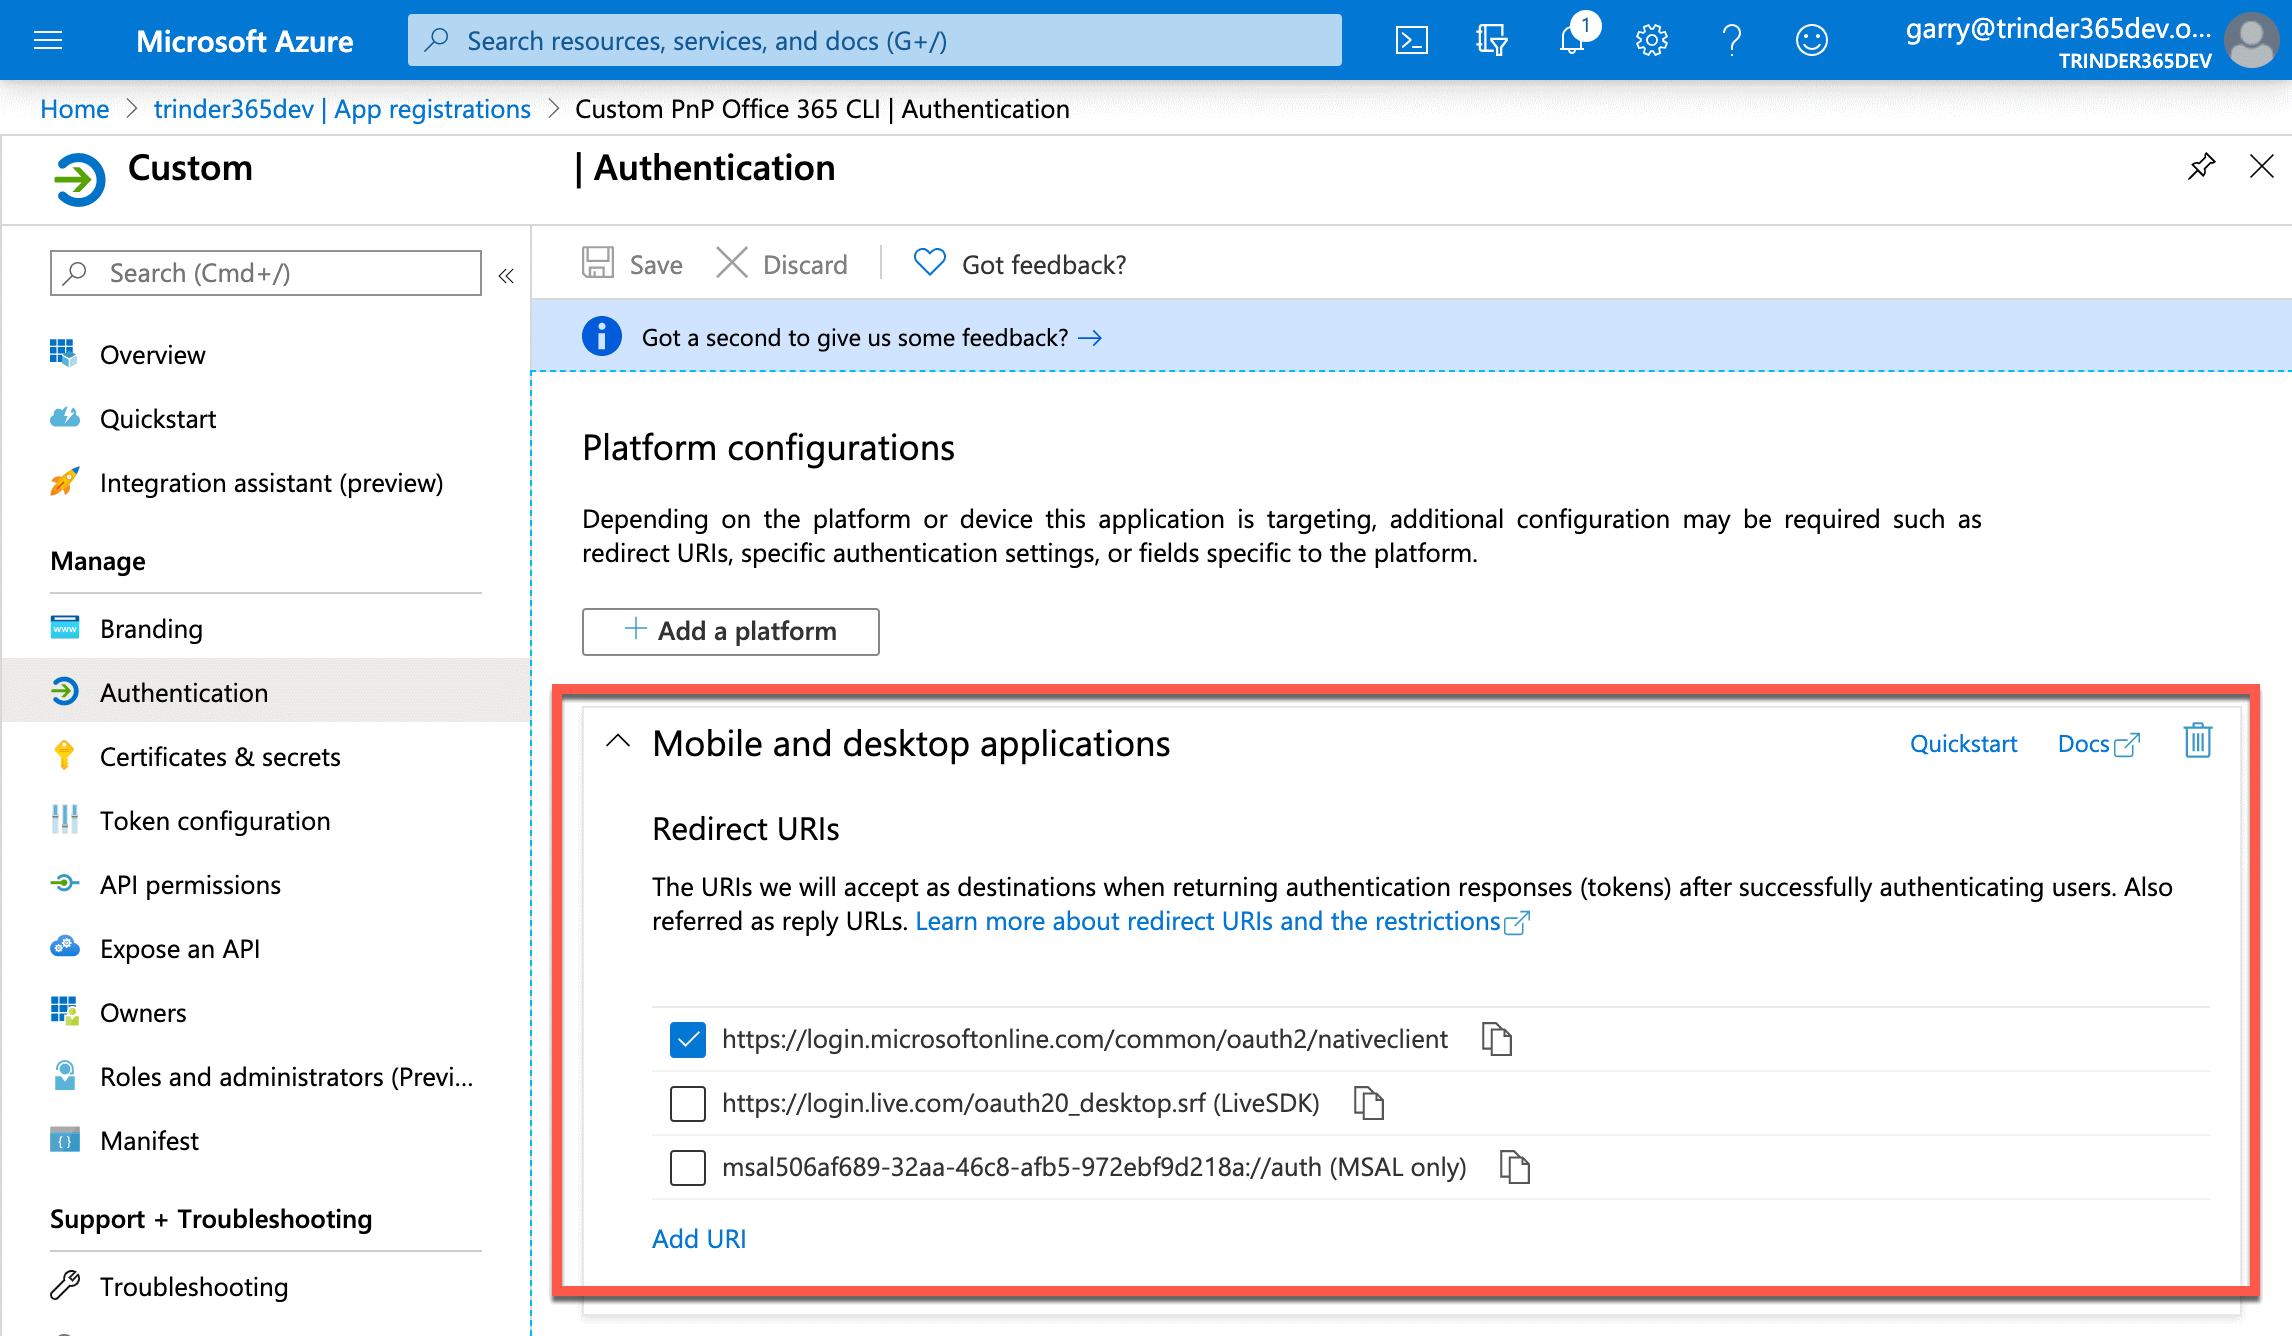Click Got a second feedback arrow link
2292x1336 pixels.
point(1090,338)
